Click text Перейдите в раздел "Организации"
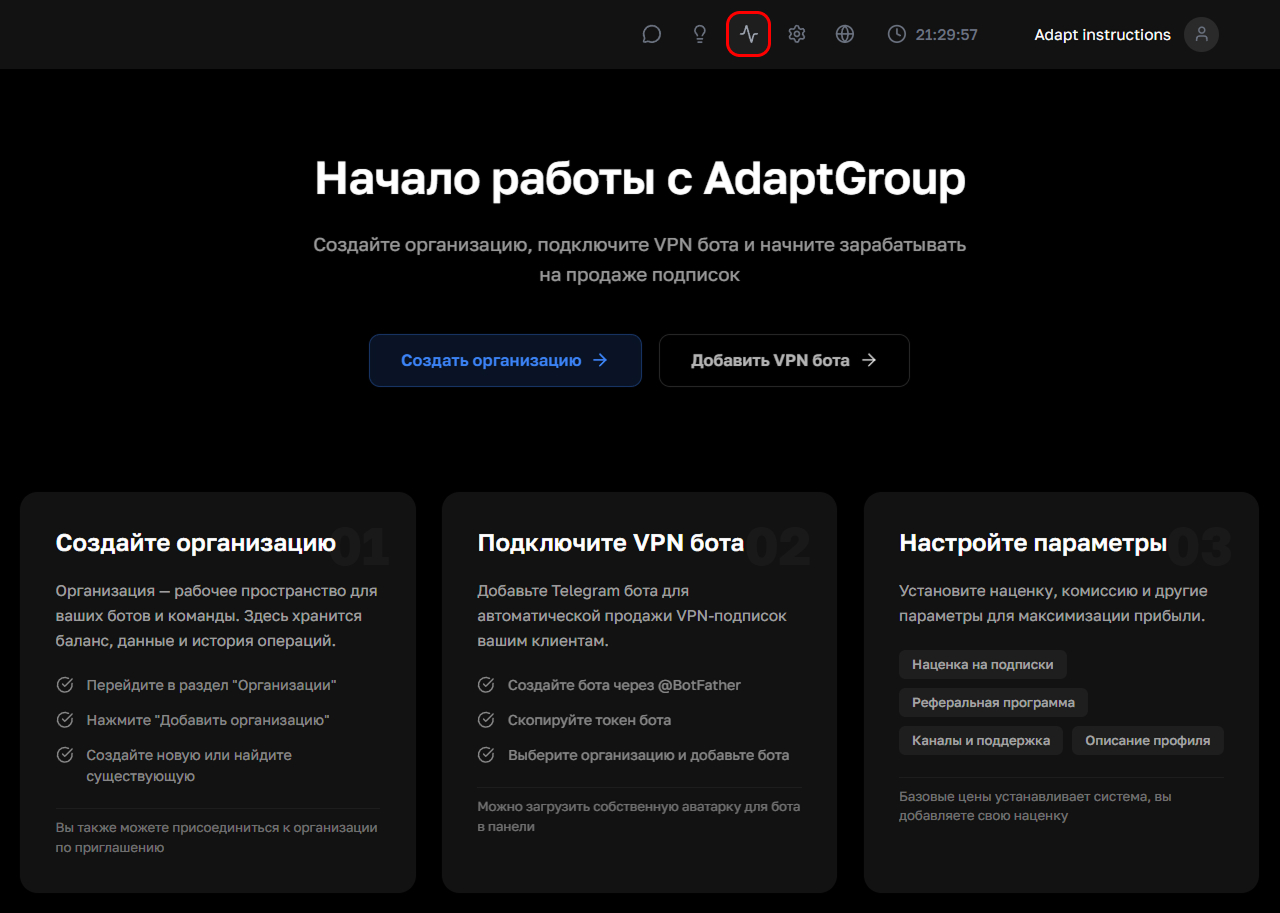The image size is (1280, 913). coord(211,685)
